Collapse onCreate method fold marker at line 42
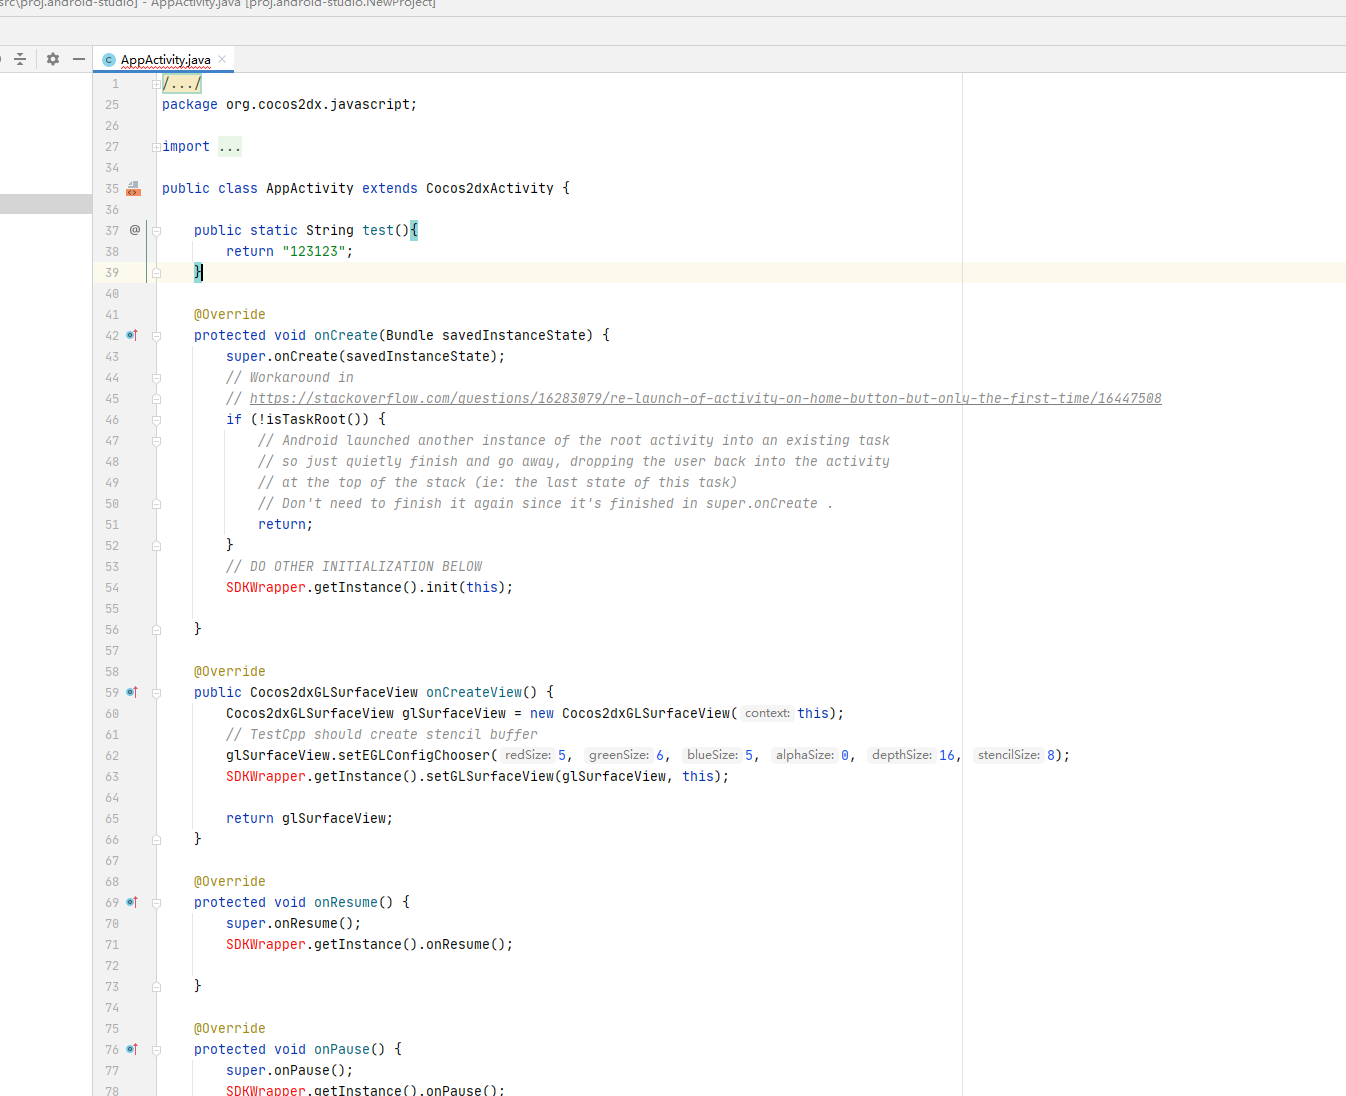This screenshot has width=1346, height=1096. pyautogui.click(x=156, y=336)
